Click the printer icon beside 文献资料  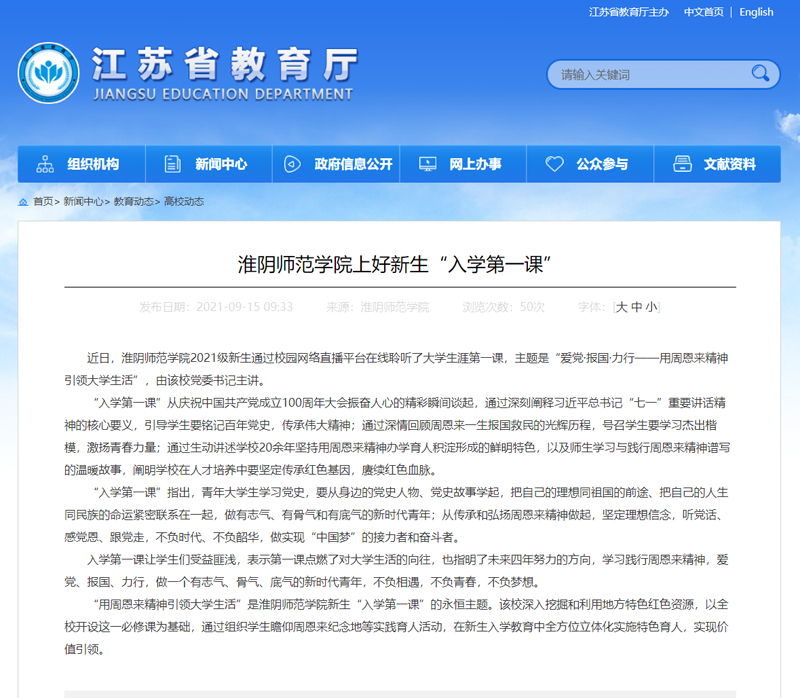[x=682, y=164]
